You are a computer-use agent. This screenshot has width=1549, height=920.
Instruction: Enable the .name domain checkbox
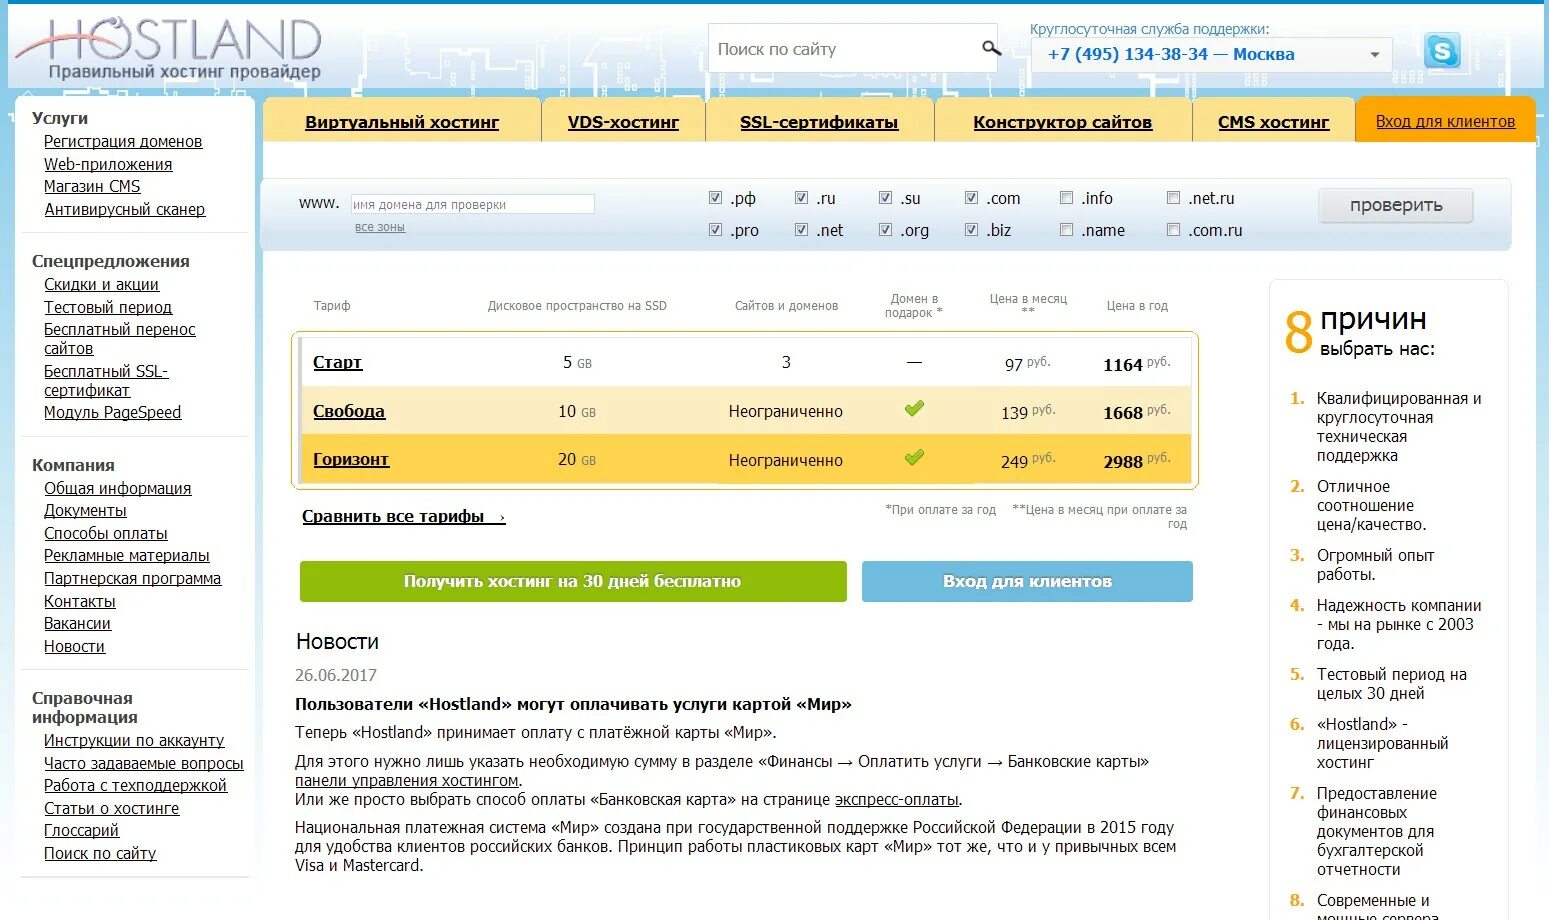click(1066, 230)
